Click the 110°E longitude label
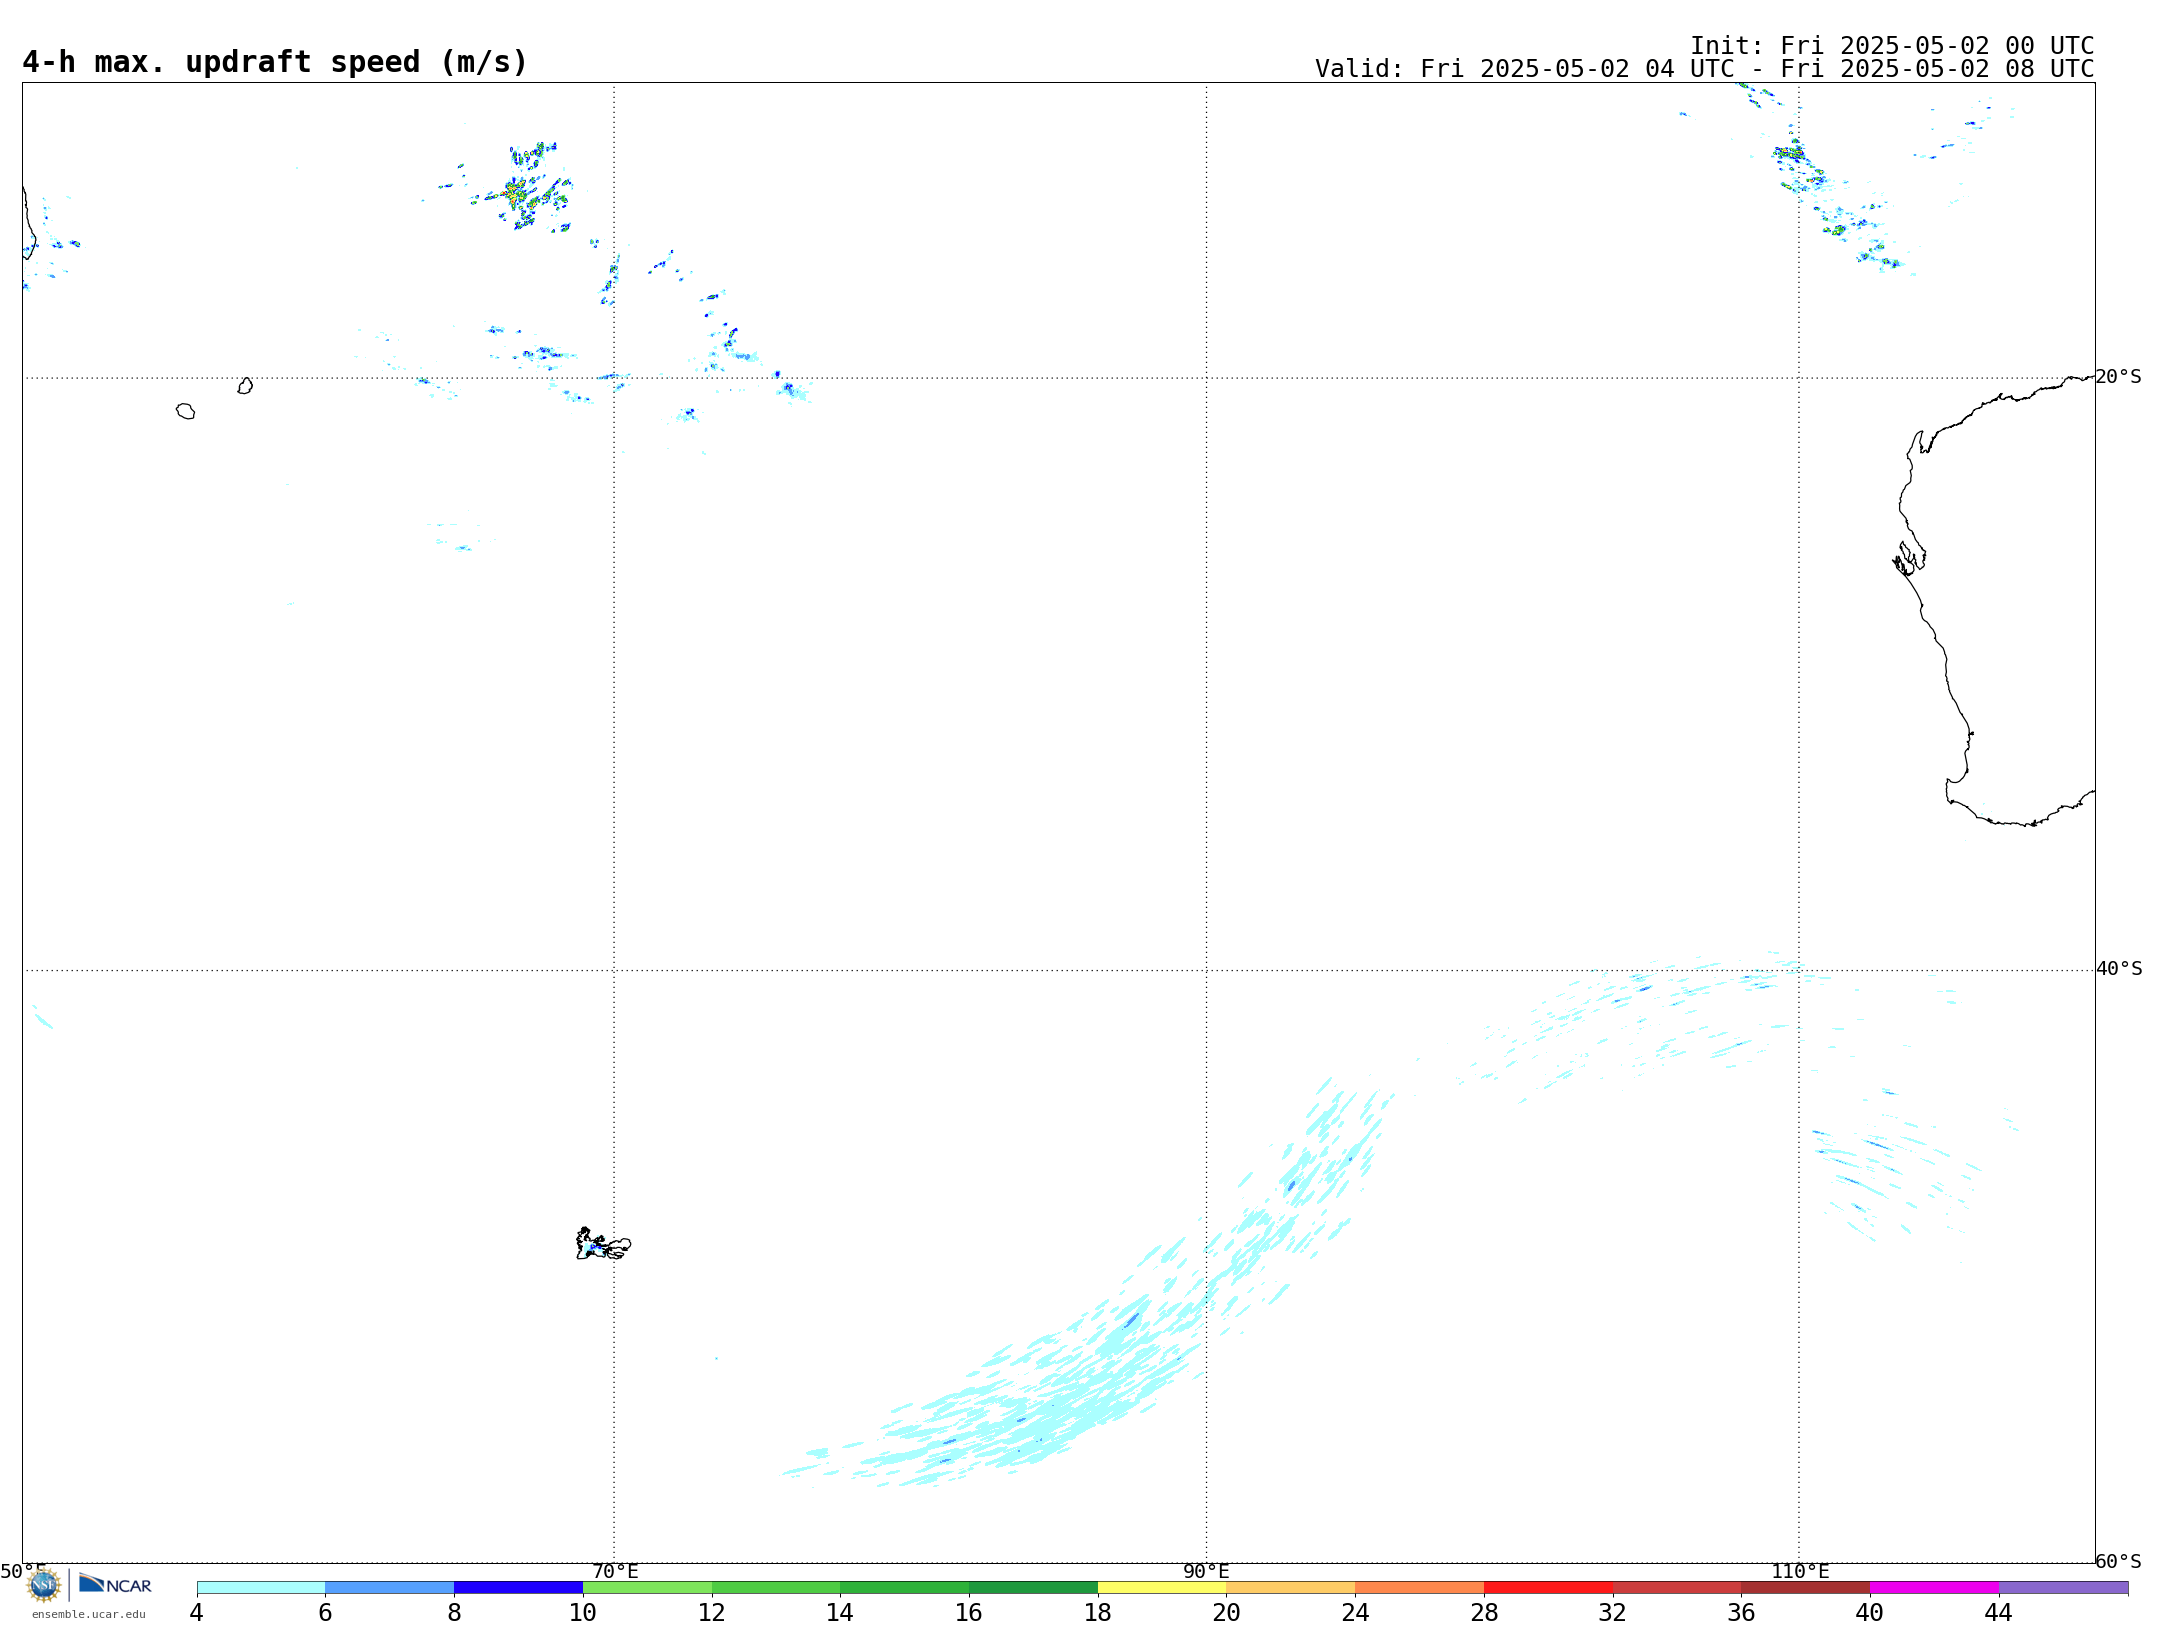The height and width of the screenshot is (1626, 2160). 1800,1572
